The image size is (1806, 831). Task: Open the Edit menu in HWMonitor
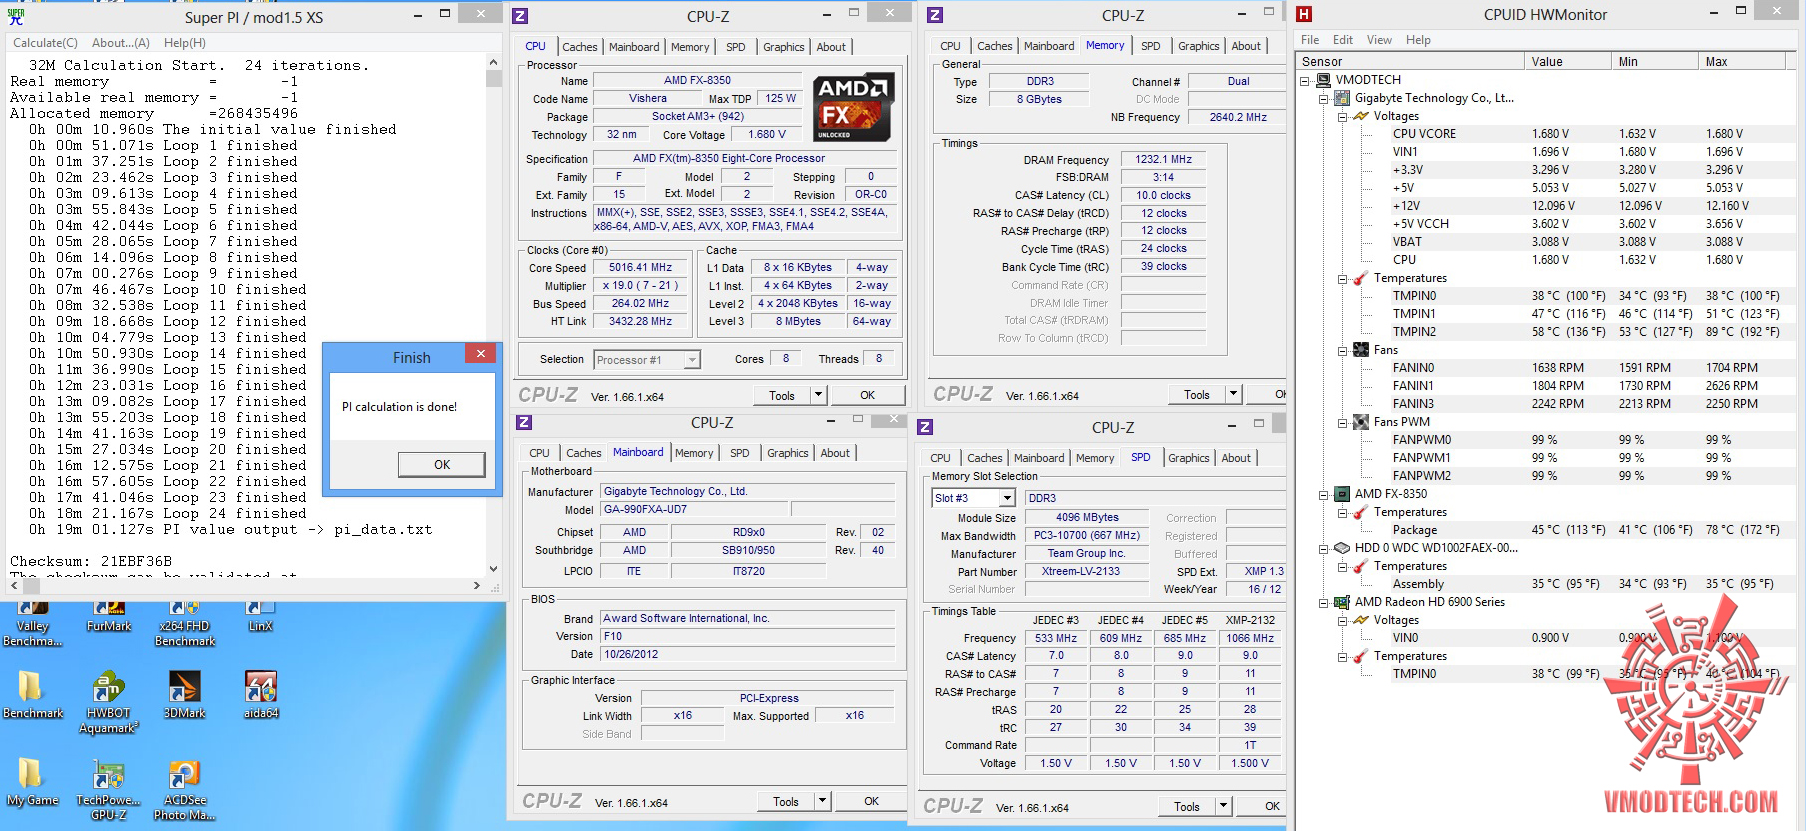pyautogui.click(x=1343, y=40)
